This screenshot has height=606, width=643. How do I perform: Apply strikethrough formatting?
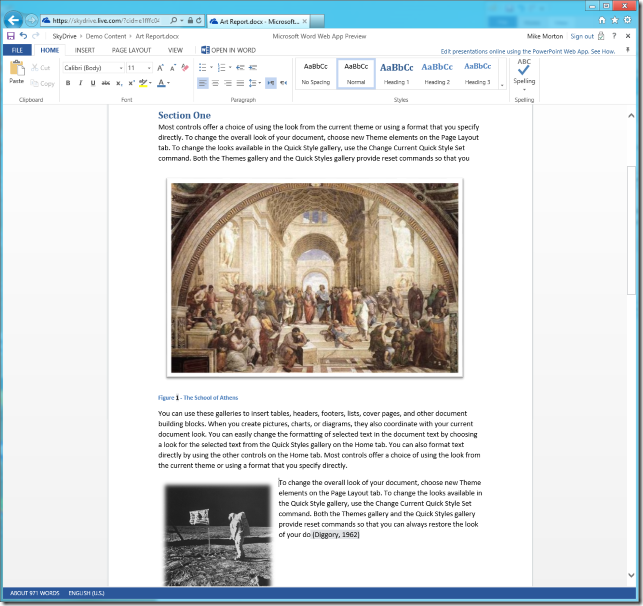click(x=106, y=83)
